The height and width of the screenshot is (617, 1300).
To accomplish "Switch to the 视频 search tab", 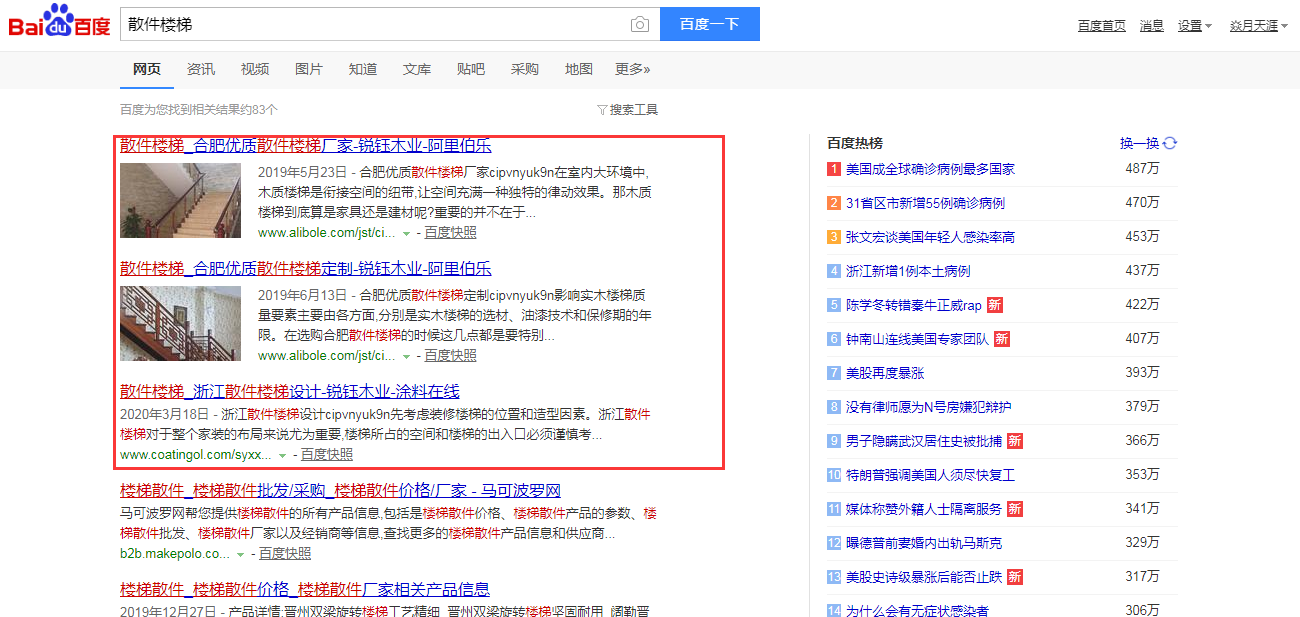I will (254, 69).
